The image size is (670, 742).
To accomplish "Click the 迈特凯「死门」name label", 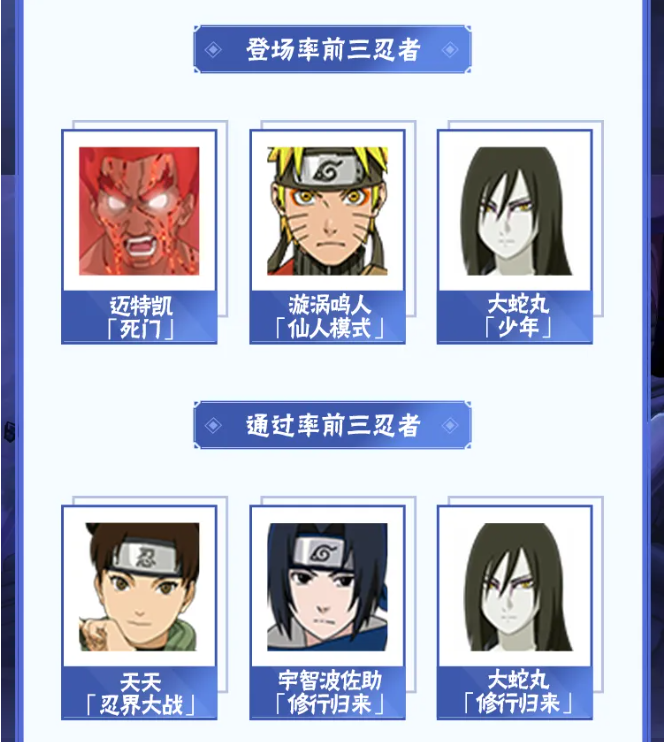I will 139,317.
